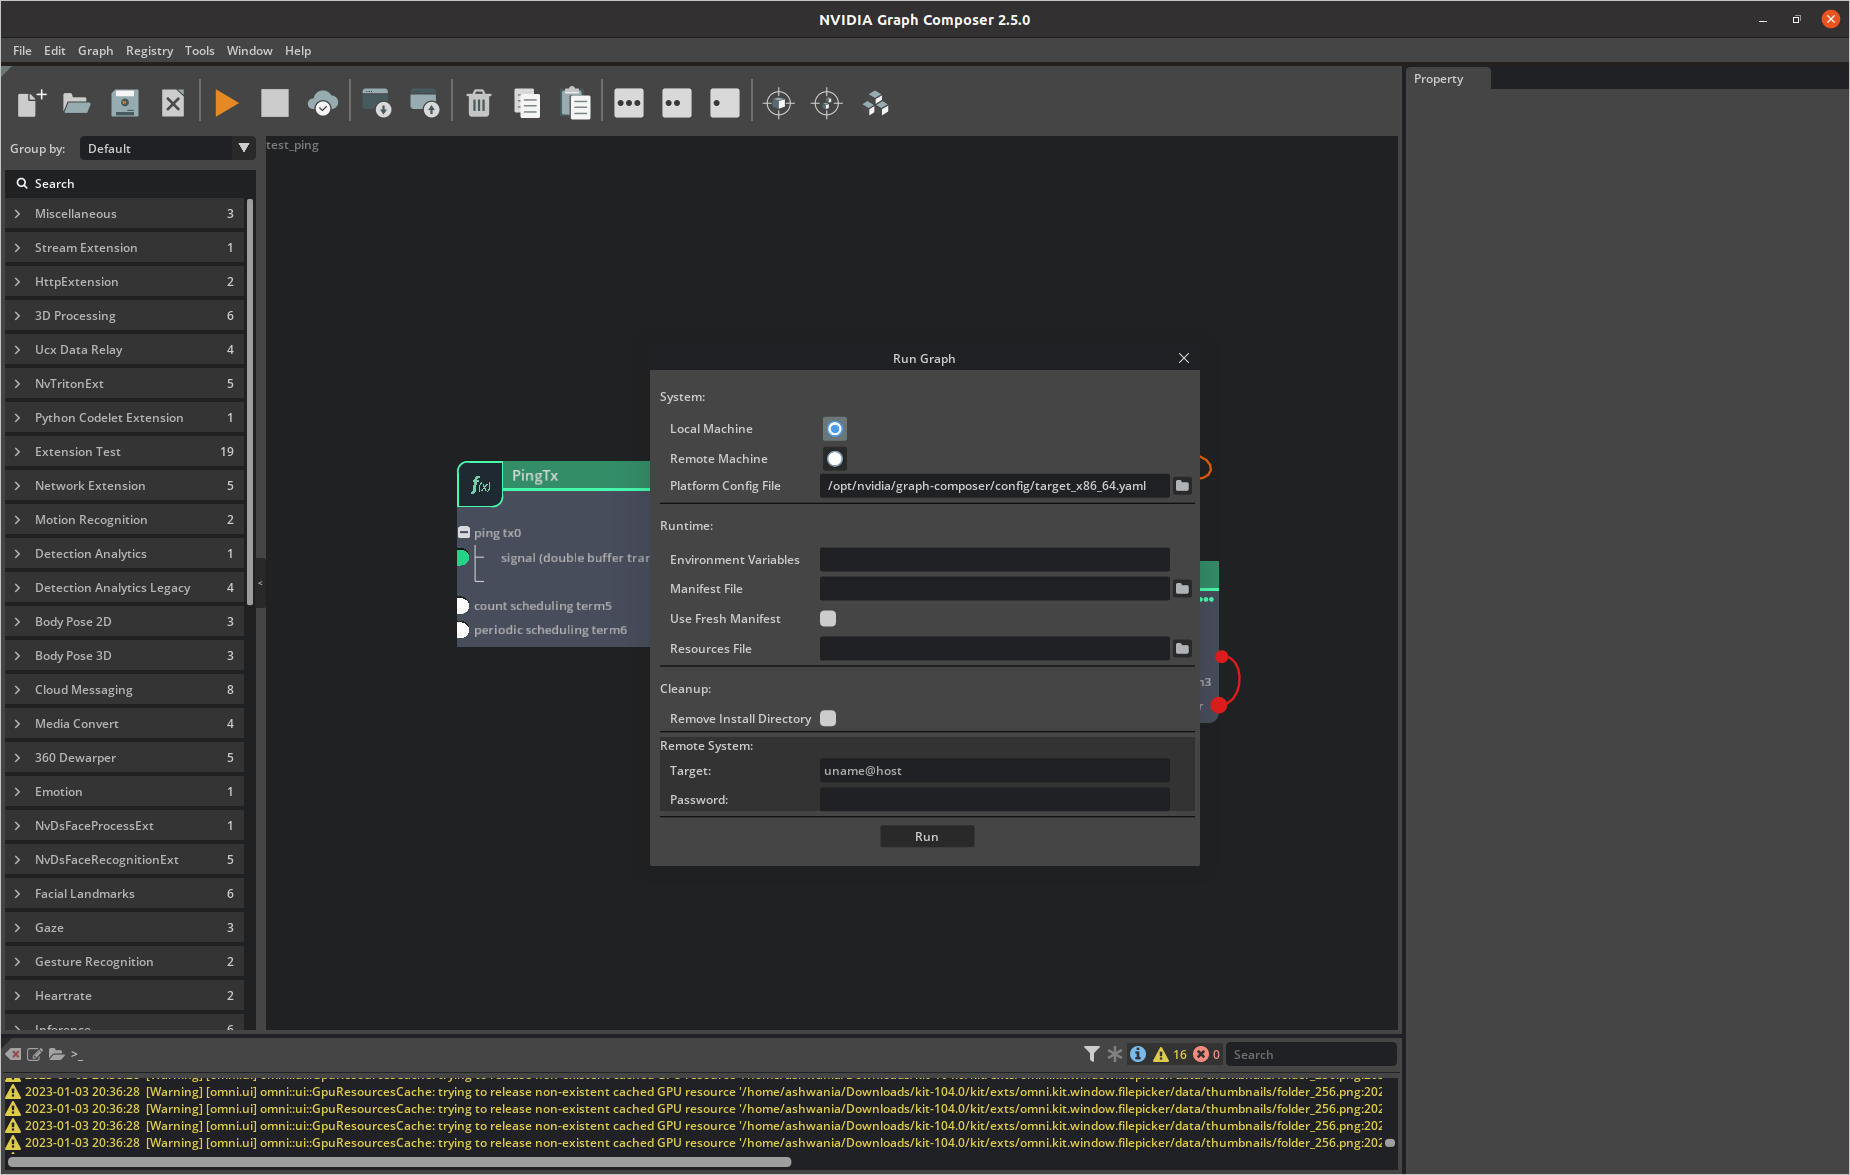1850x1175 pixels.
Task: Toggle error messages filter showing 0
Action: (x=1206, y=1054)
